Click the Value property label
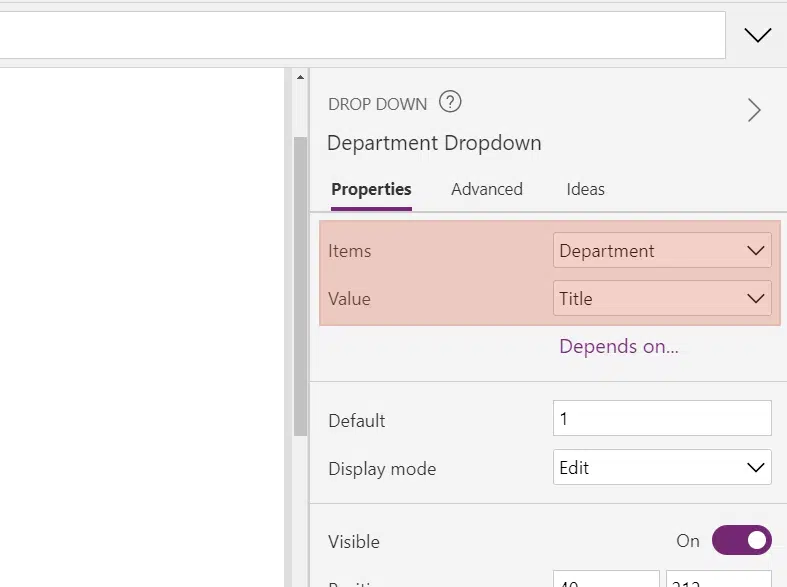Viewport: 787px width, 587px height. coord(349,299)
